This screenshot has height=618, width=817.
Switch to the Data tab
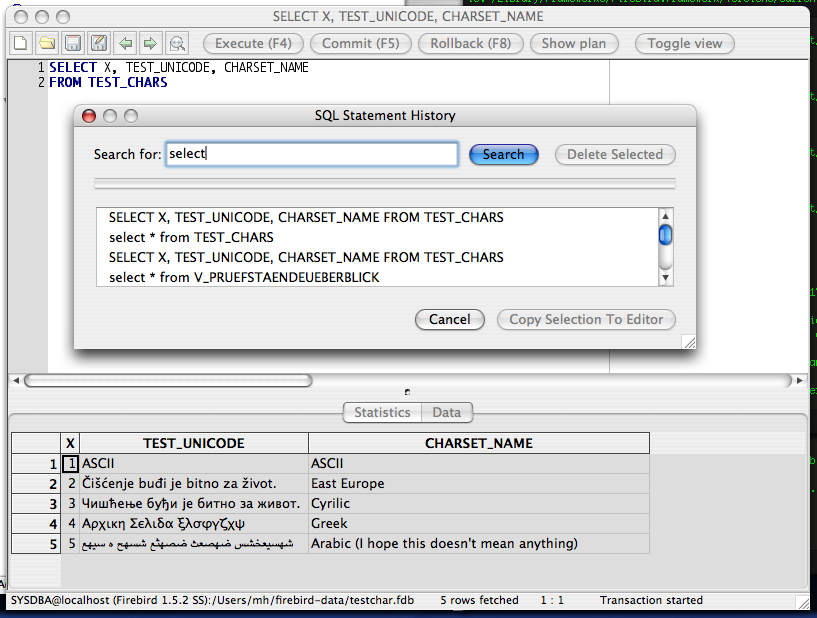pyautogui.click(x=446, y=412)
